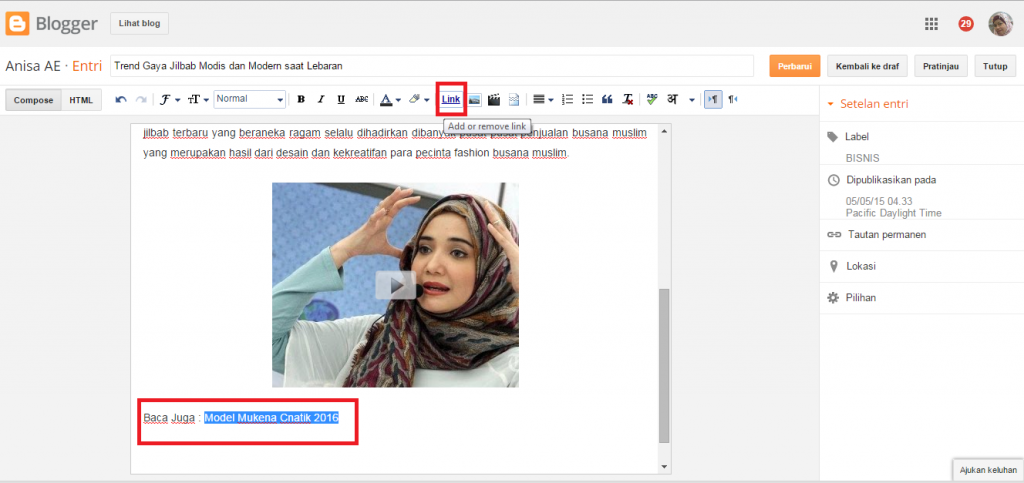Click the editor vertical scrollbar thumb
Viewport: 1024px width, 483px height.
(664, 365)
